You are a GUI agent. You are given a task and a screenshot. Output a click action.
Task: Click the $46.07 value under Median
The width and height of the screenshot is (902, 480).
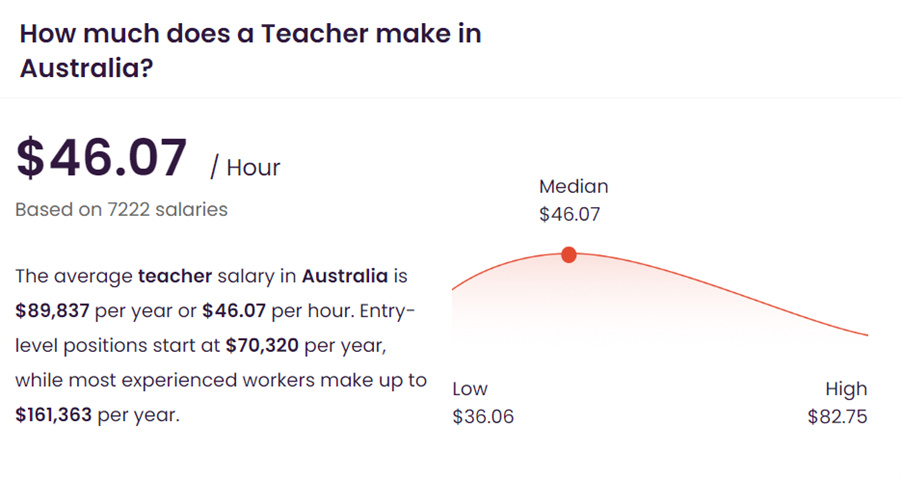(x=570, y=214)
